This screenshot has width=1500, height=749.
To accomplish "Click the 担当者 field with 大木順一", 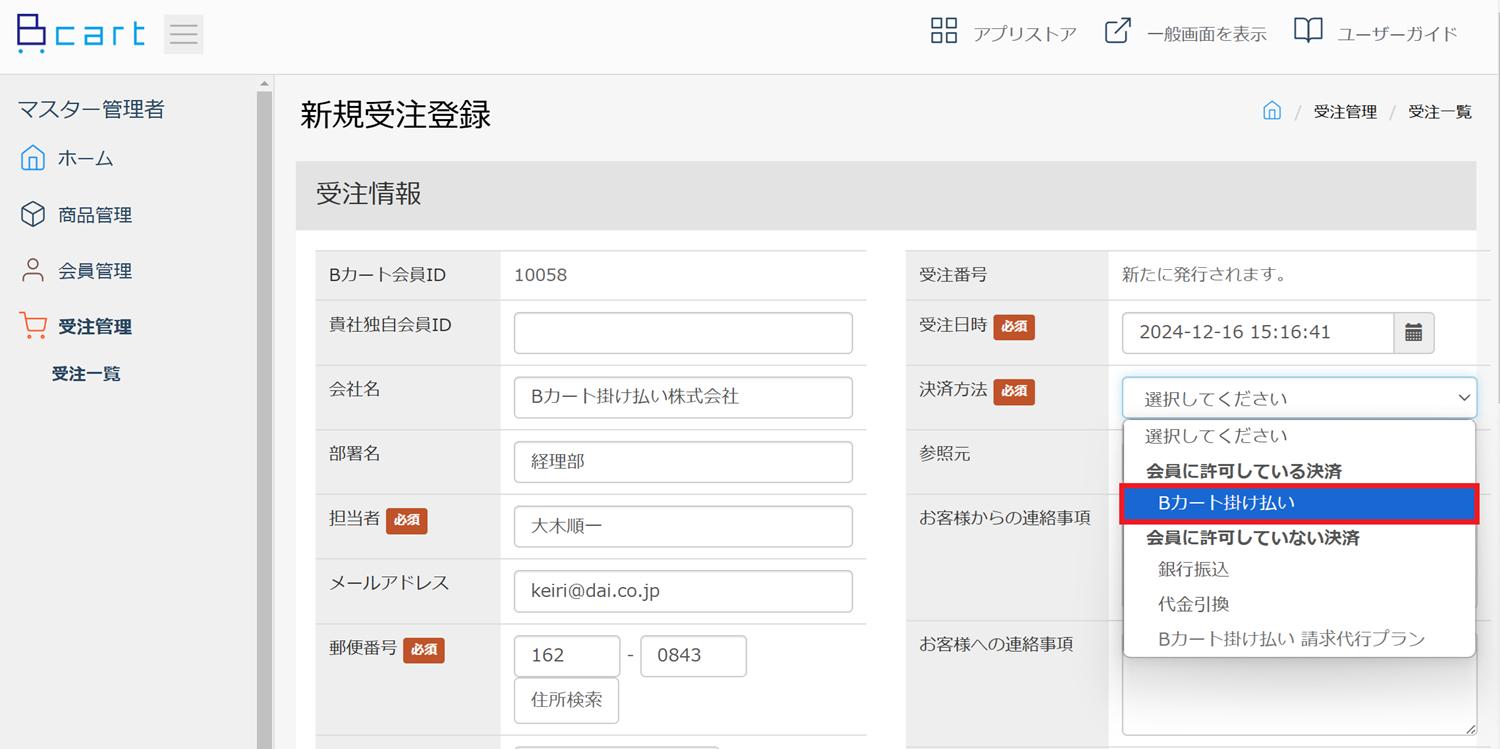I will (683, 526).
